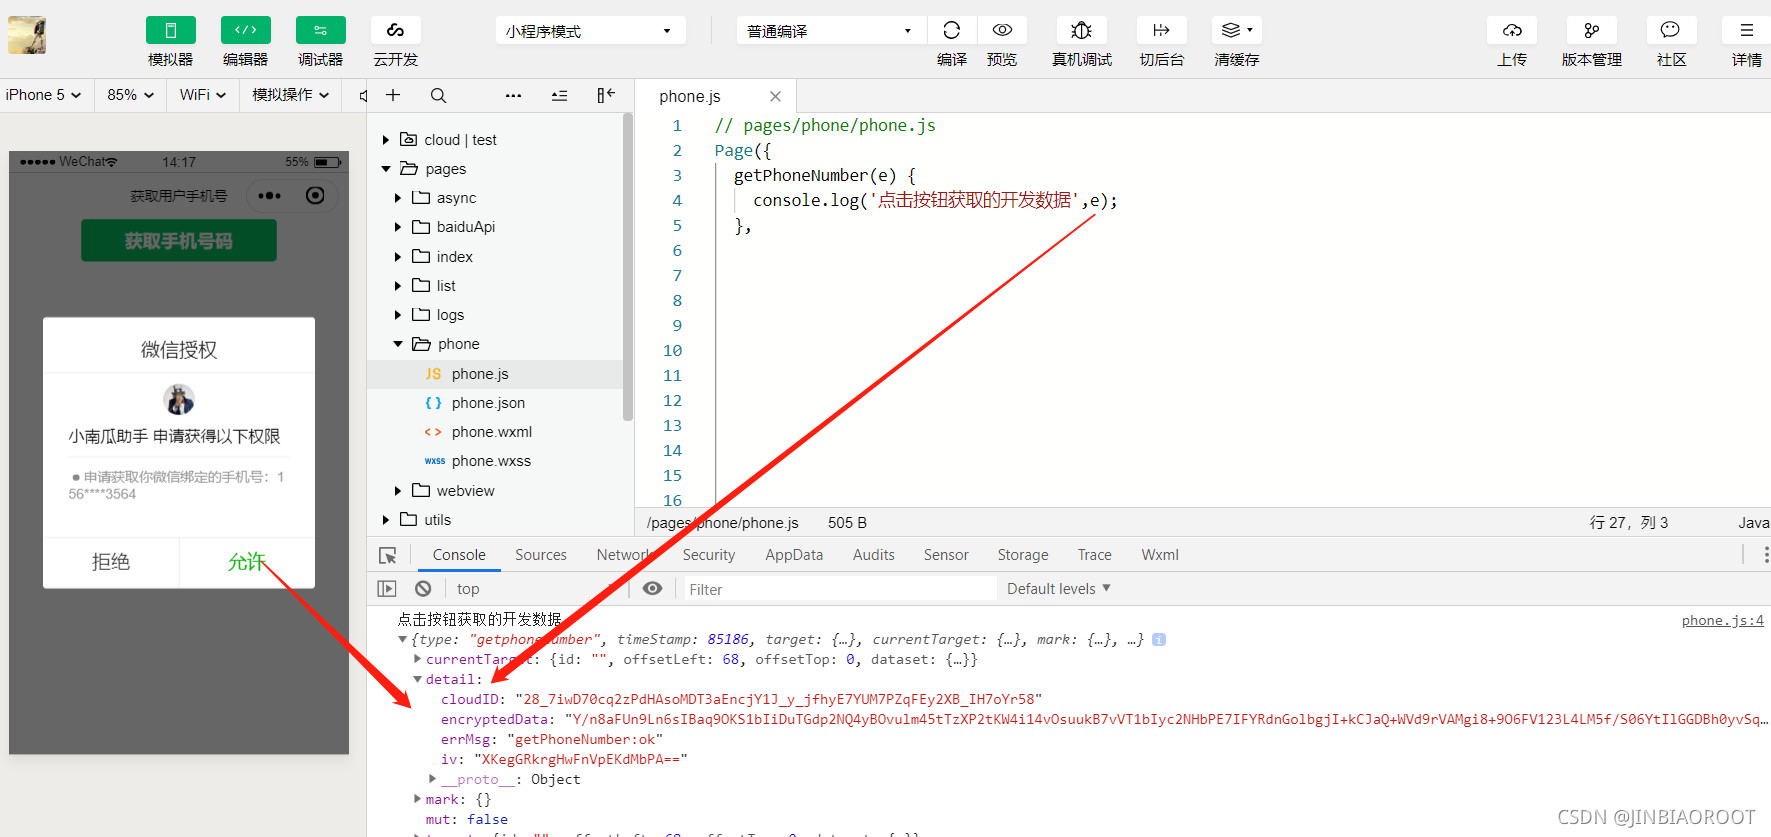Click the Cloud Development (云开发) icon
1771x837 pixels.
click(x=395, y=30)
